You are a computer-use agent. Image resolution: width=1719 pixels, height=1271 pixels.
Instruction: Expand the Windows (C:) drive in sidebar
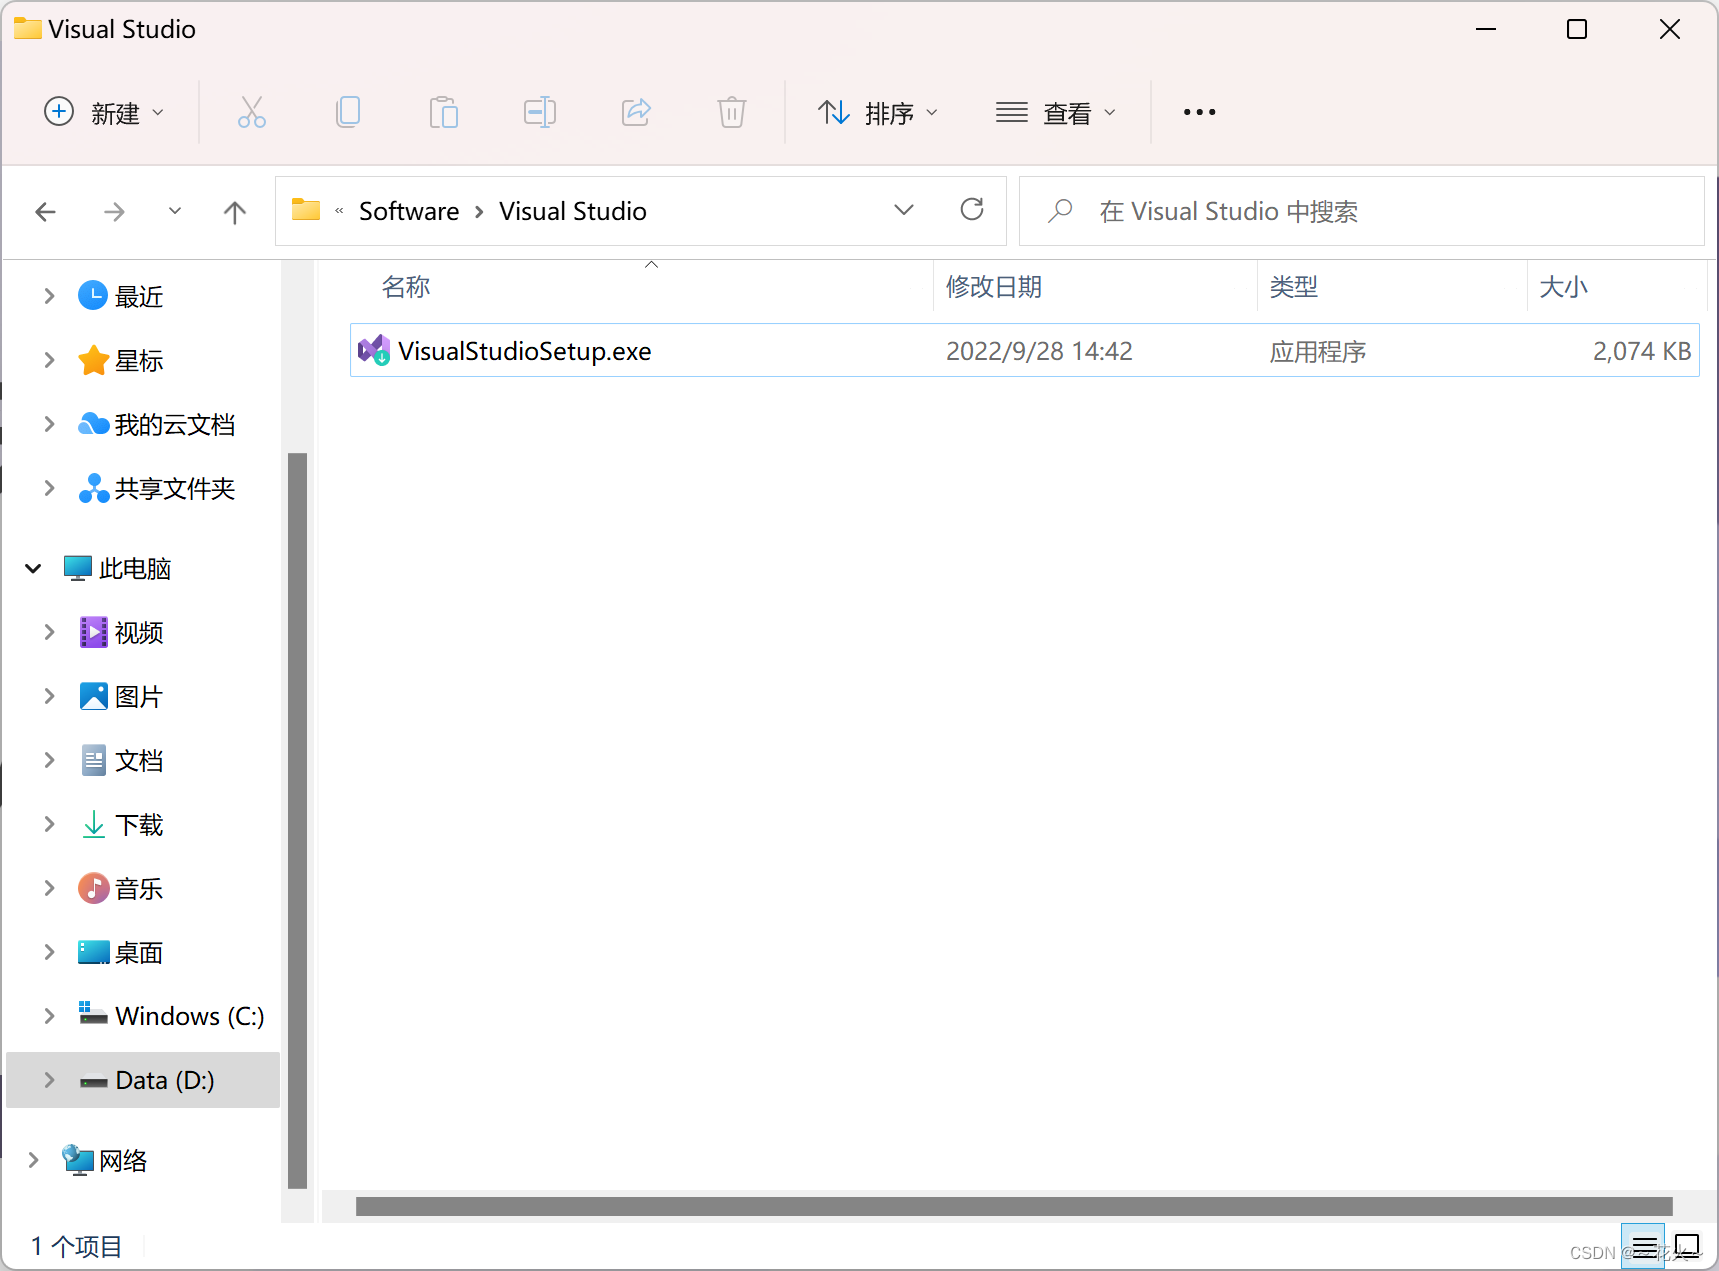(x=49, y=1016)
